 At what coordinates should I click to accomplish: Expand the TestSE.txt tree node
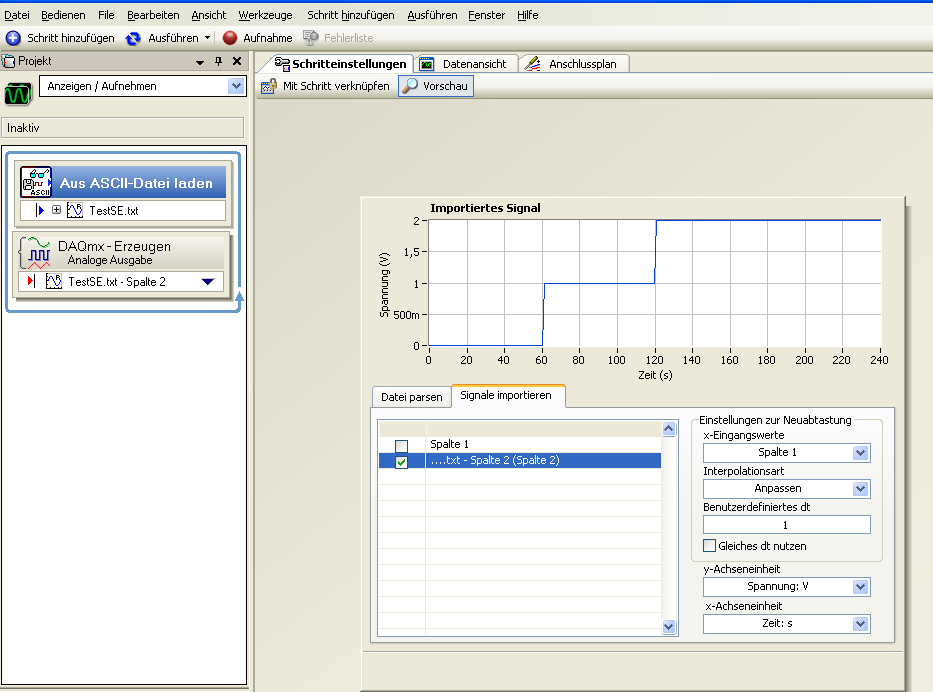point(57,211)
